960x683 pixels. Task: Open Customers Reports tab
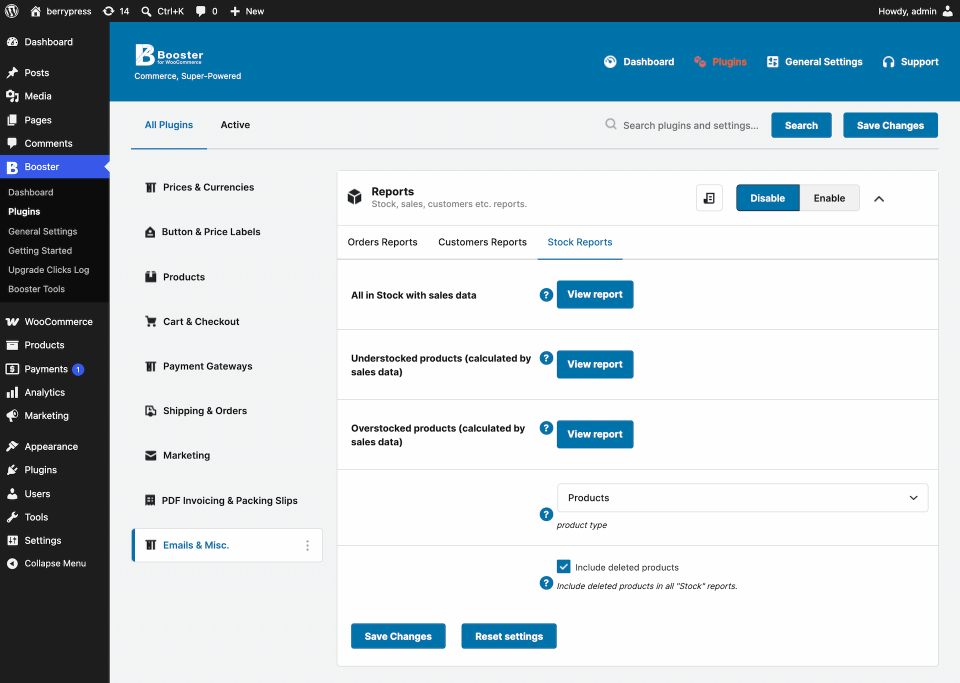click(482, 242)
